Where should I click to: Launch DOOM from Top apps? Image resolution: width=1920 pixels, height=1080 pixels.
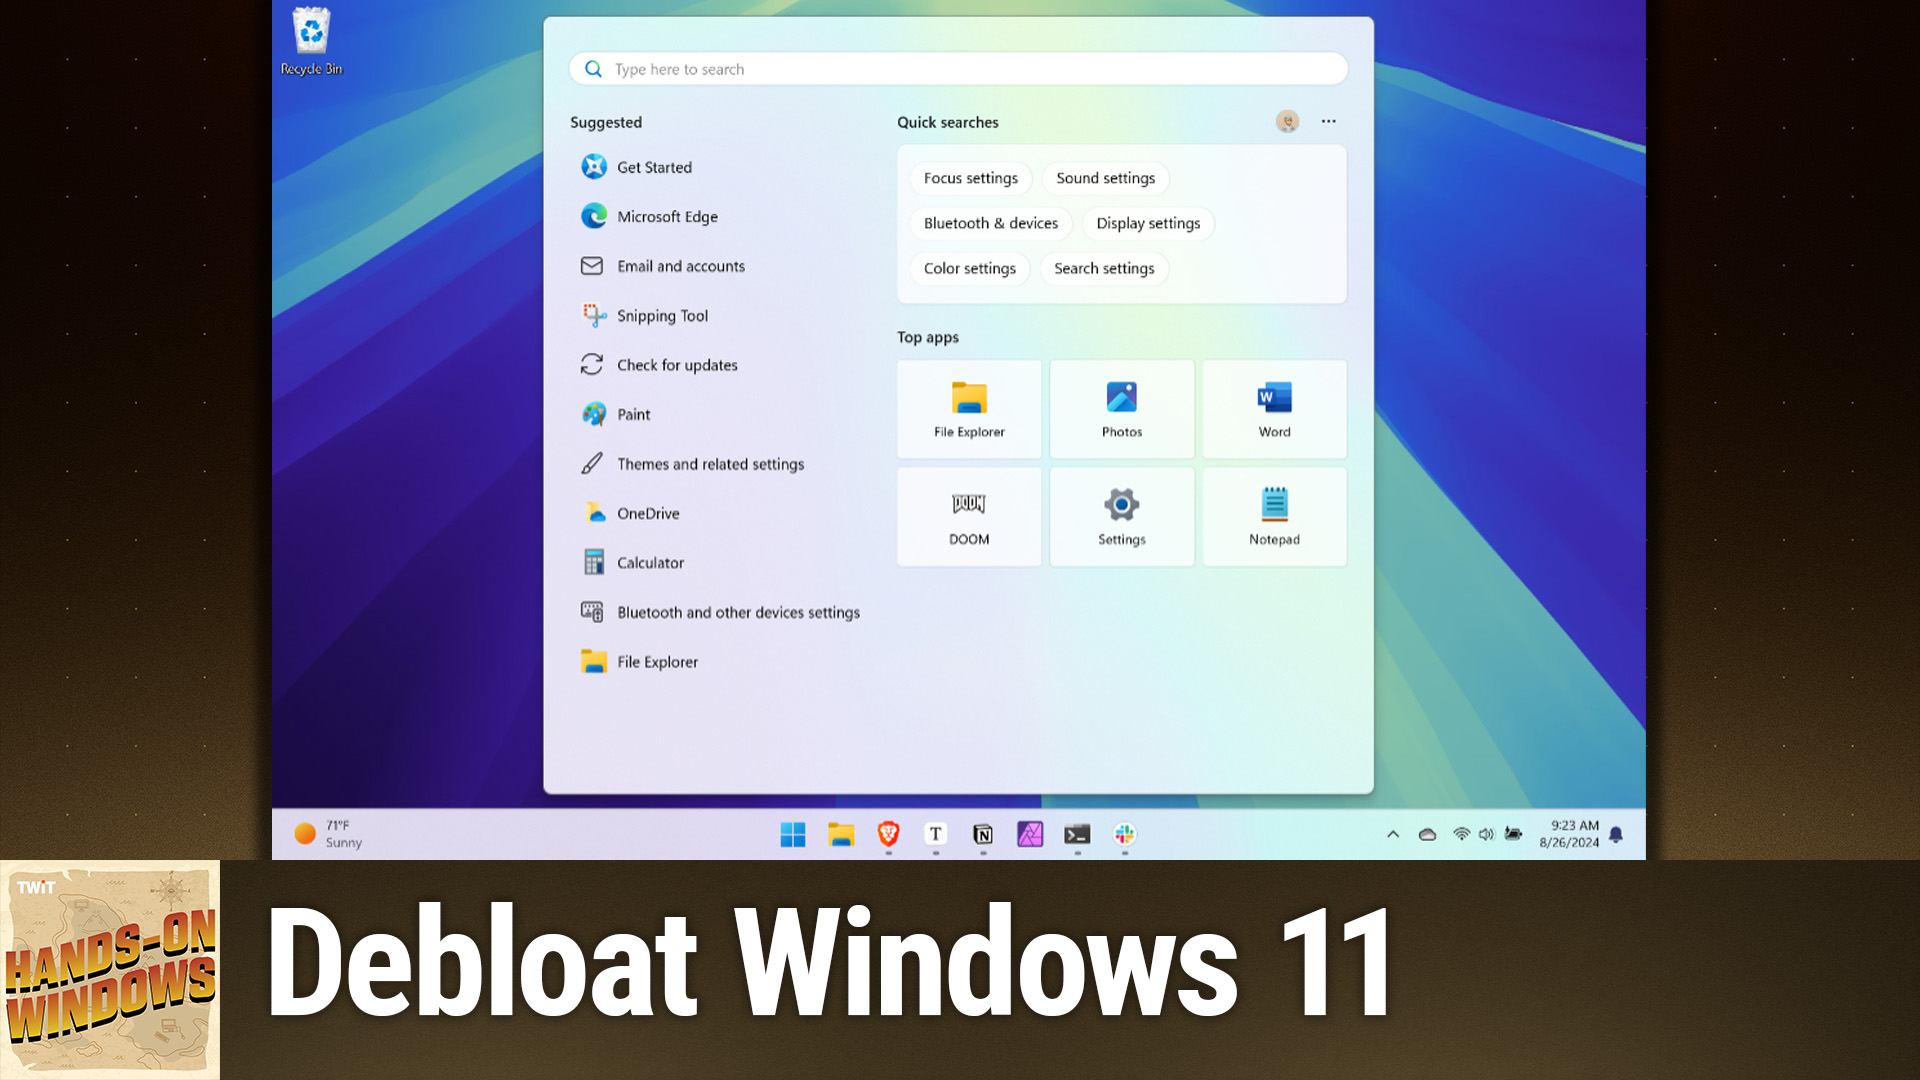pos(968,515)
